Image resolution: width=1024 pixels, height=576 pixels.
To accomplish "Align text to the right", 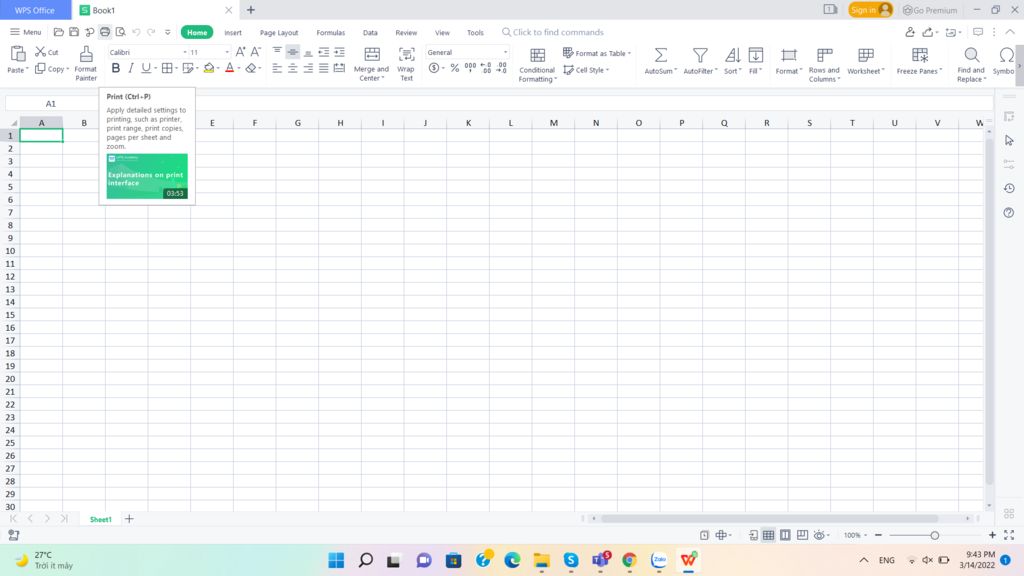I will point(308,68).
